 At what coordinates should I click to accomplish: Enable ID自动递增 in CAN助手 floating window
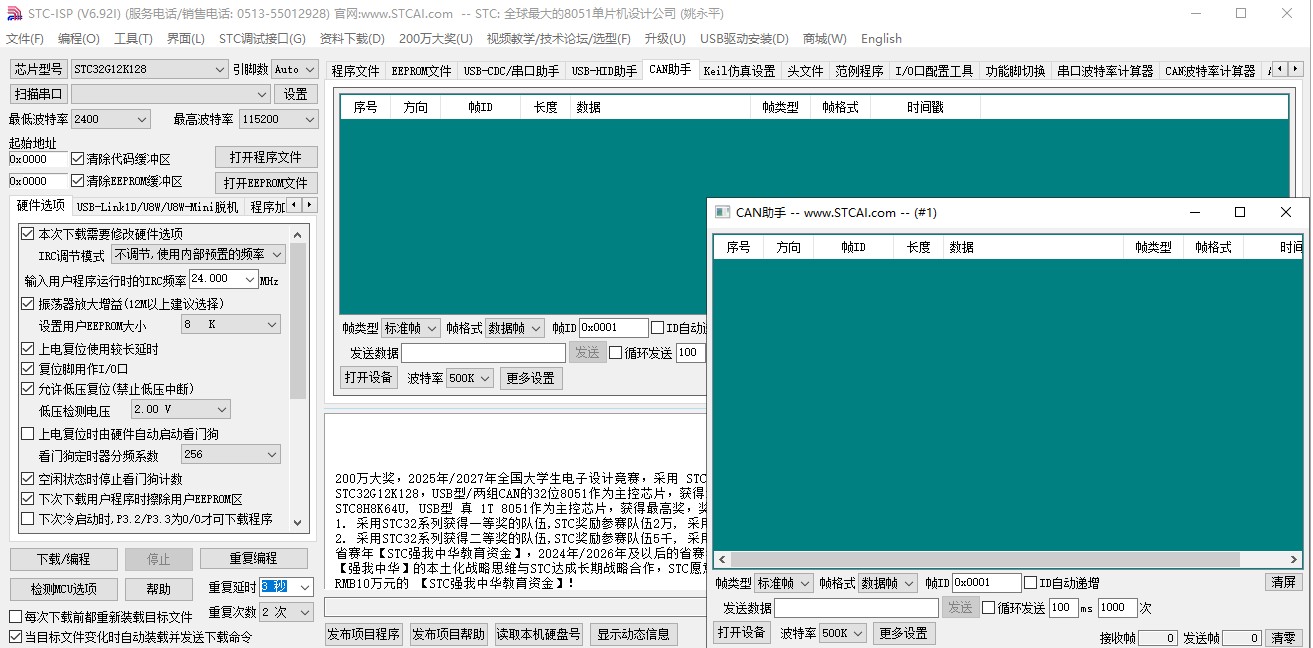[x=1031, y=583]
